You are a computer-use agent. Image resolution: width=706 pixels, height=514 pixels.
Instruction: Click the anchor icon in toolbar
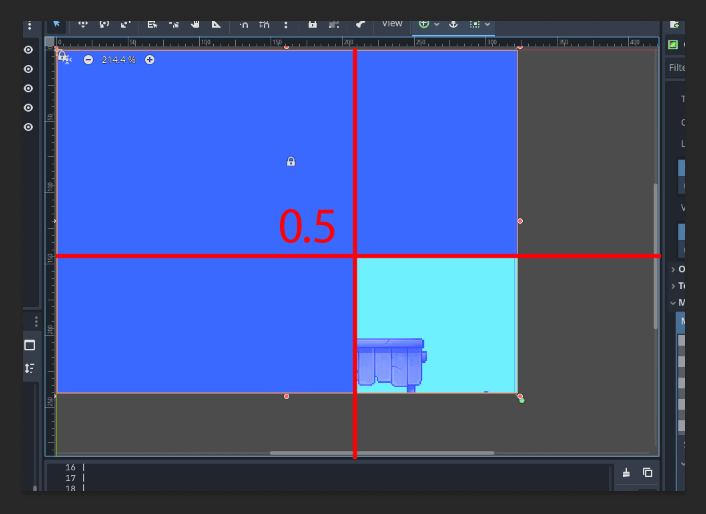click(x=453, y=24)
